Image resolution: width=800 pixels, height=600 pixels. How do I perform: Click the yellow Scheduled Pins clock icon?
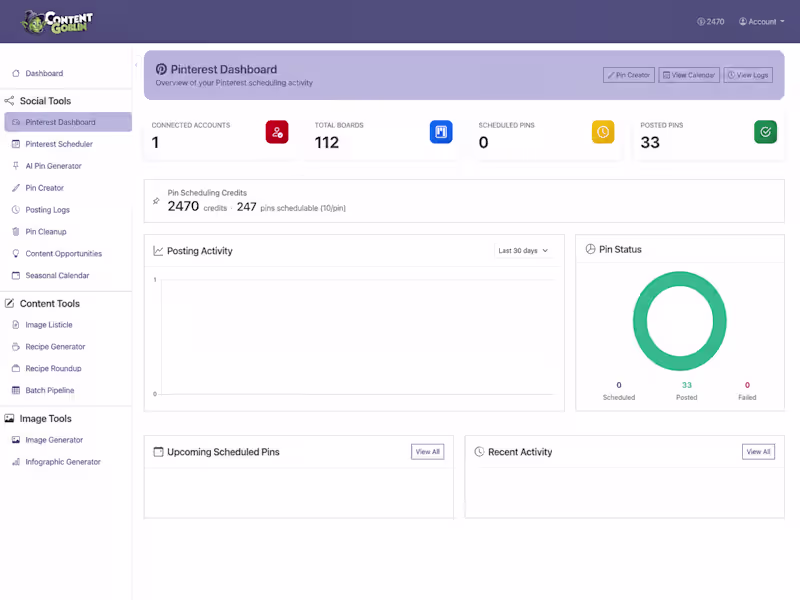coord(603,132)
